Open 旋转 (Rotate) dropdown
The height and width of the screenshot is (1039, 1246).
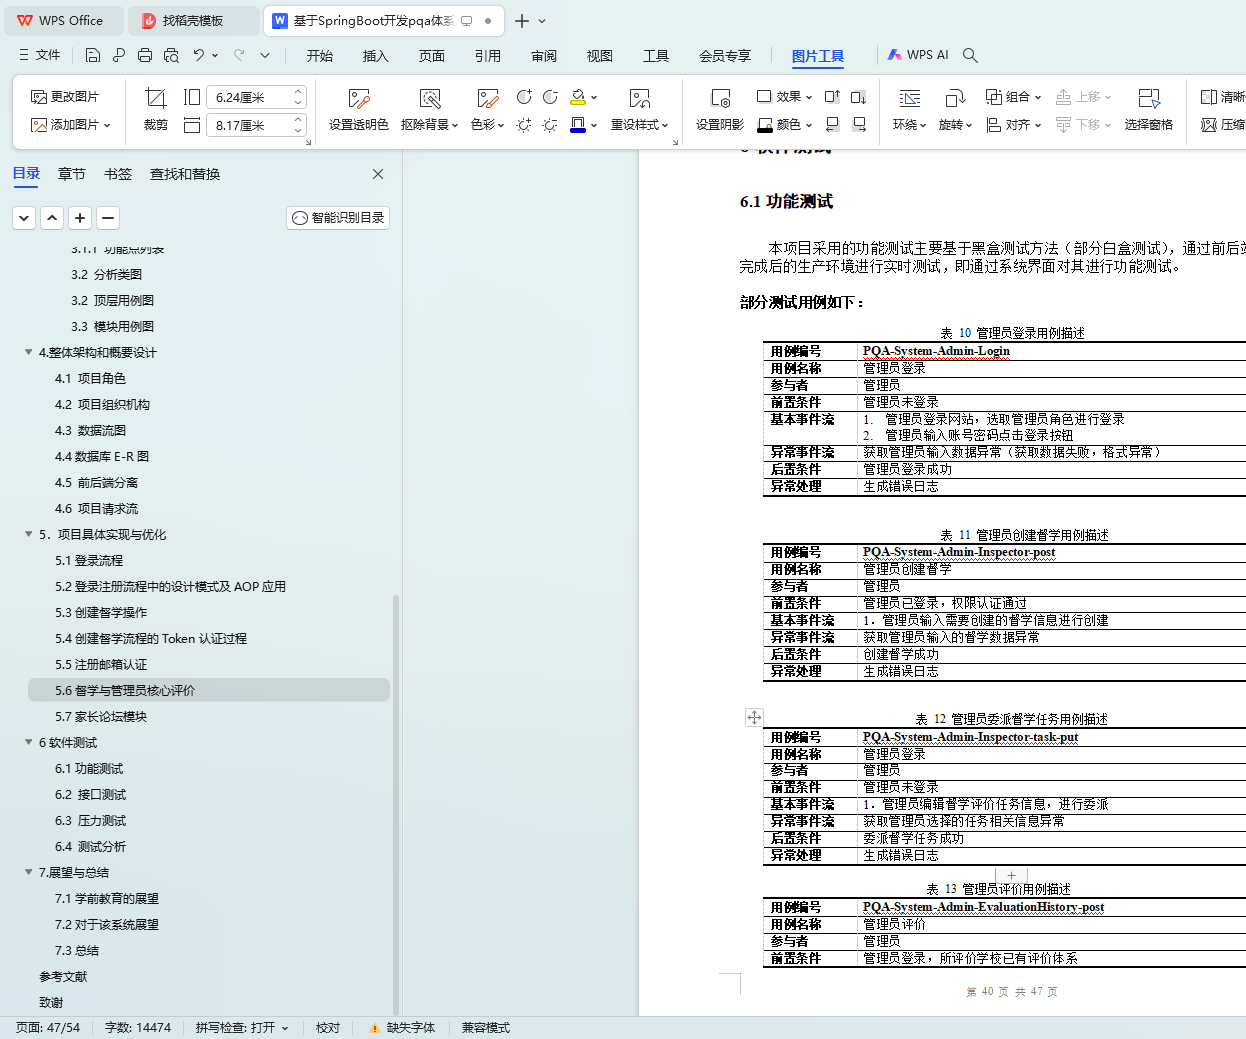(955, 125)
